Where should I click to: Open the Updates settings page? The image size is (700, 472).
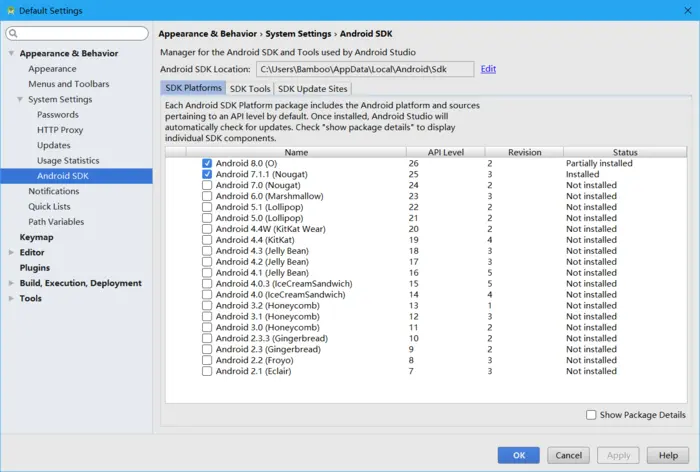pyautogui.click(x=54, y=145)
